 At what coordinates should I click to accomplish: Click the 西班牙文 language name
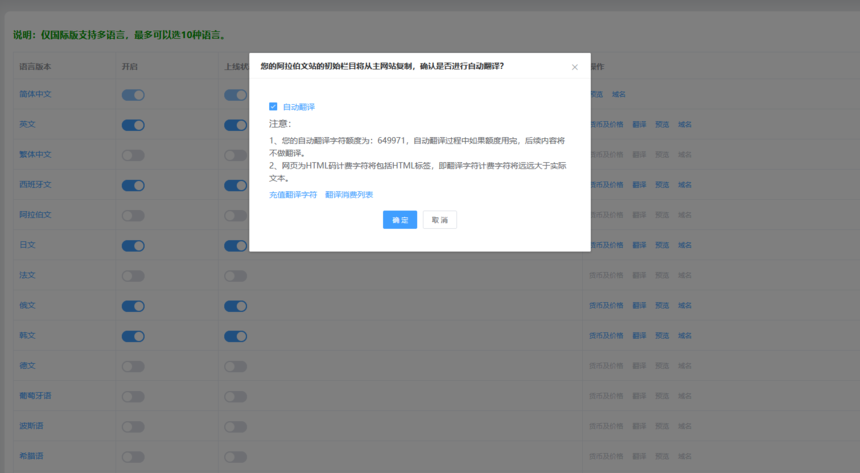35,185
